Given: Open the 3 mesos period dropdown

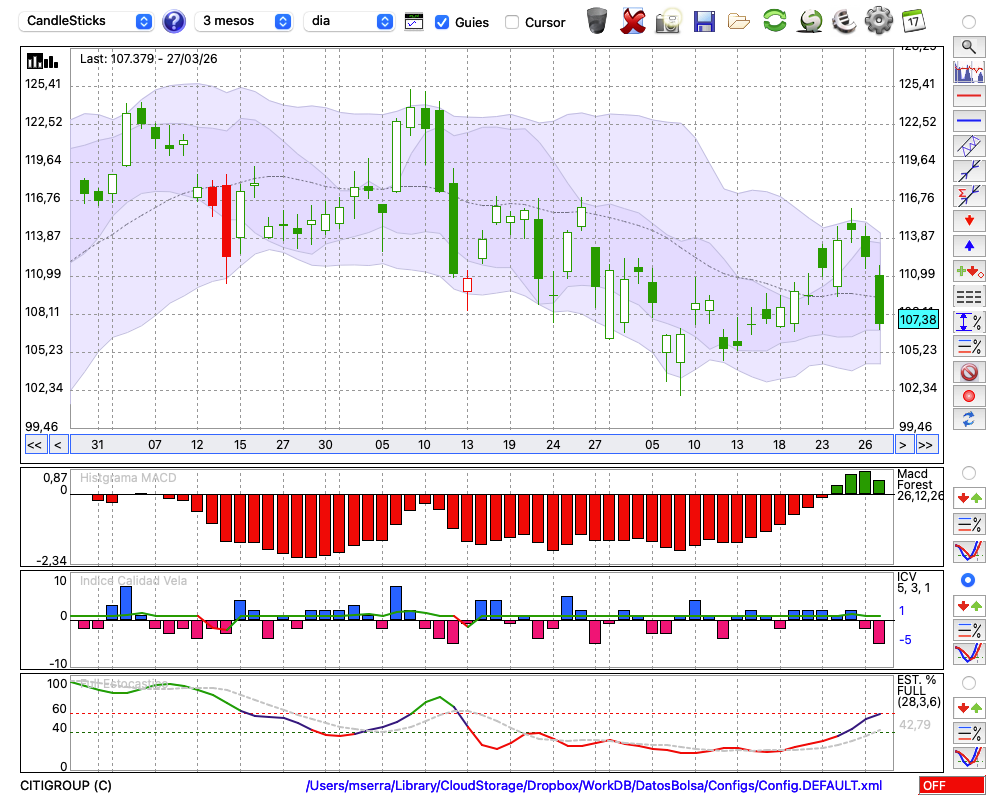Looking at the screenshot, I should click(x=245, y=21).
